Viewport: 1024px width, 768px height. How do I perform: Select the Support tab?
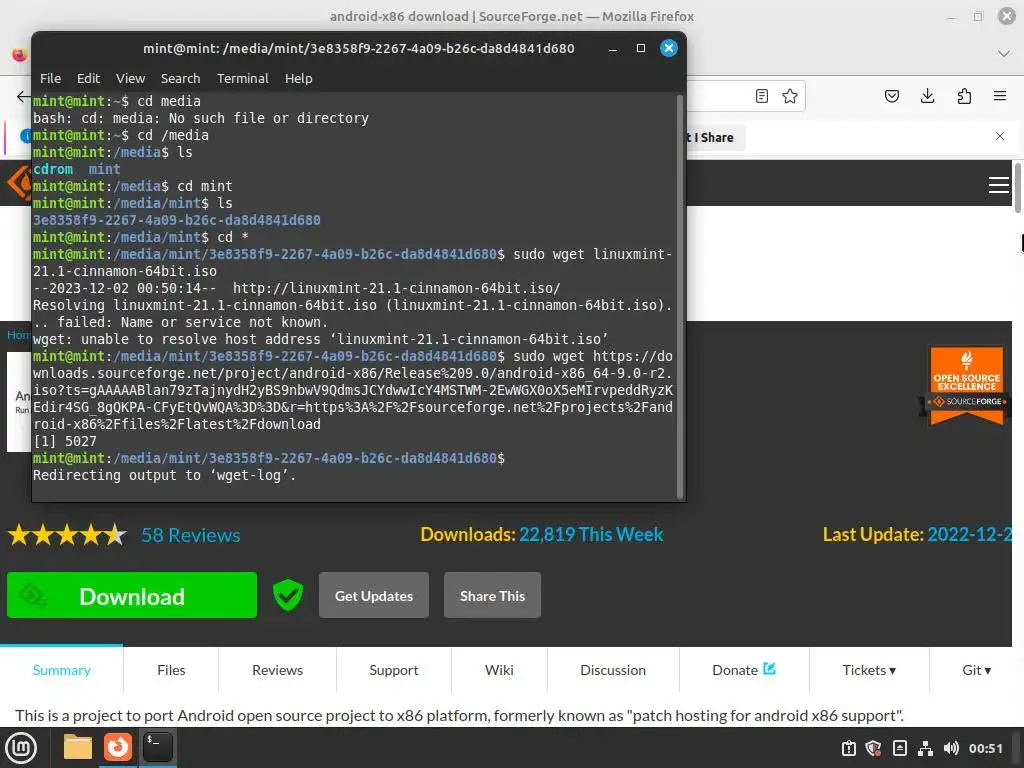pos(394,670)
